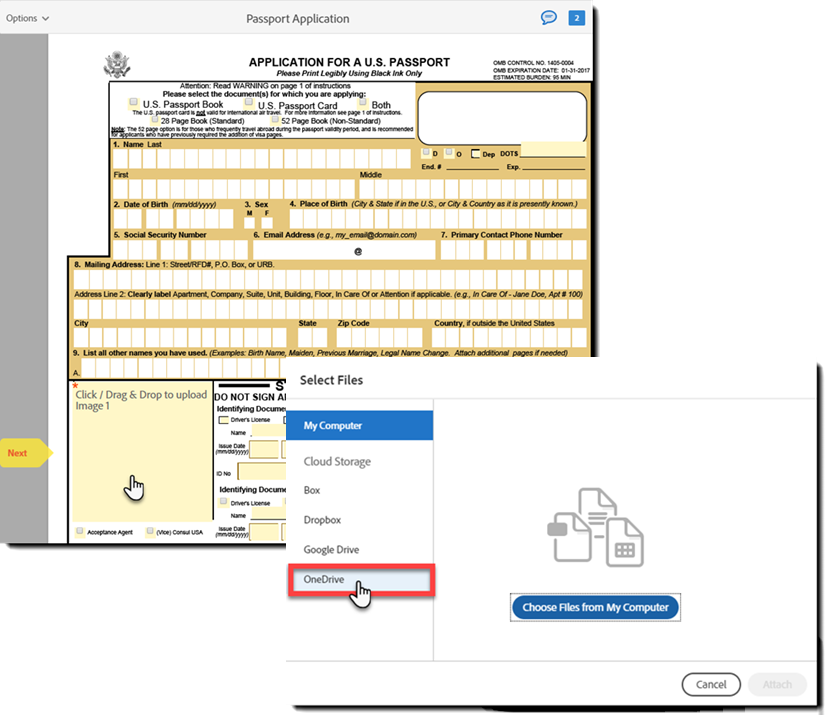Image resolution: width=830 pixels, height=715 pixels.
Task: Open the comments speech bubble icon
Action: (549, 18)
